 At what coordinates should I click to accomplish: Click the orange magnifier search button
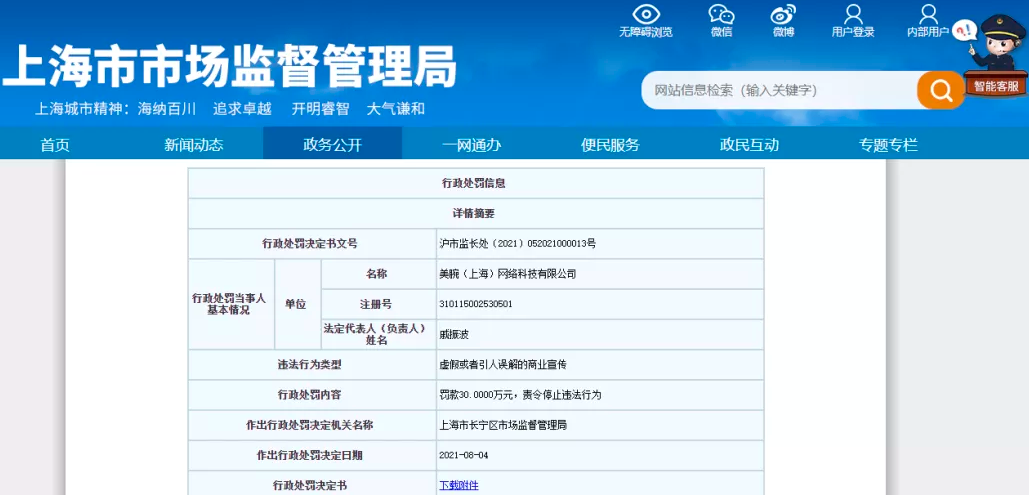(x=940, y=90)
